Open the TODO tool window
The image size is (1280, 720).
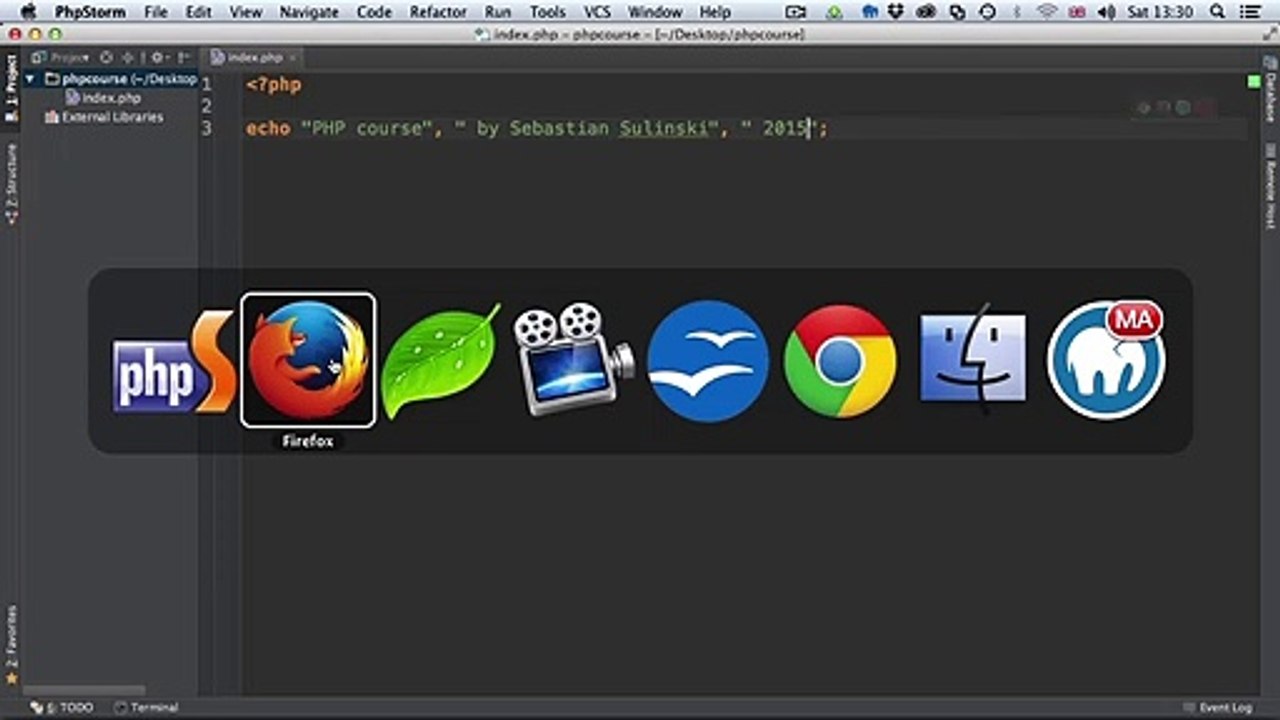tap(62, 708)
